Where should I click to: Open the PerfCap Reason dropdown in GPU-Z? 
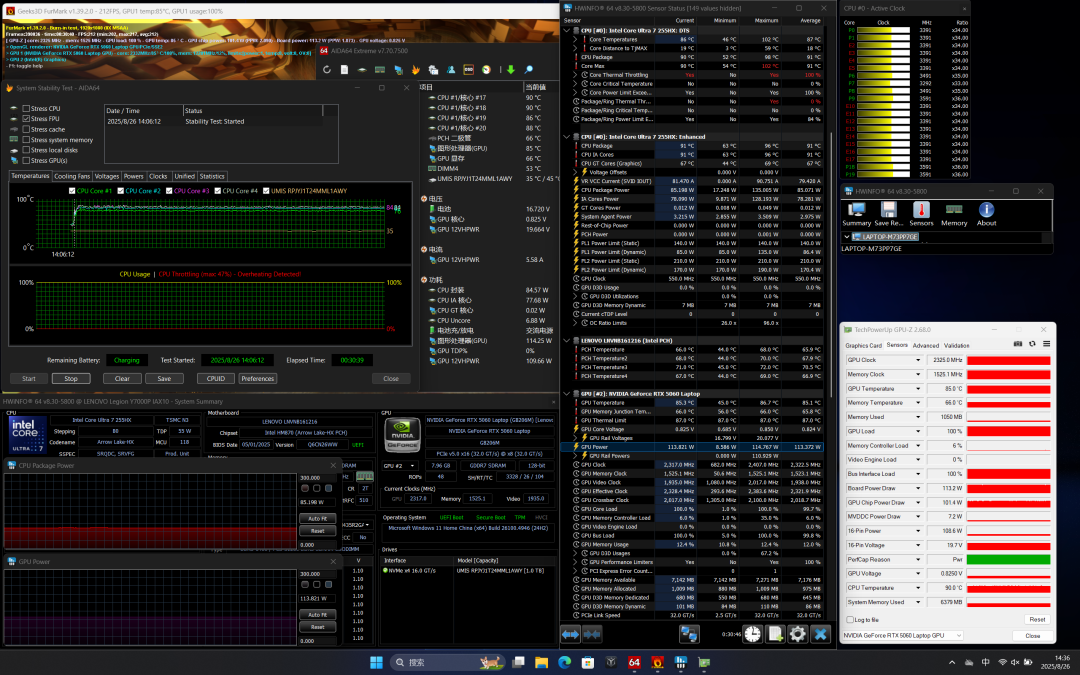click(917, 559)
